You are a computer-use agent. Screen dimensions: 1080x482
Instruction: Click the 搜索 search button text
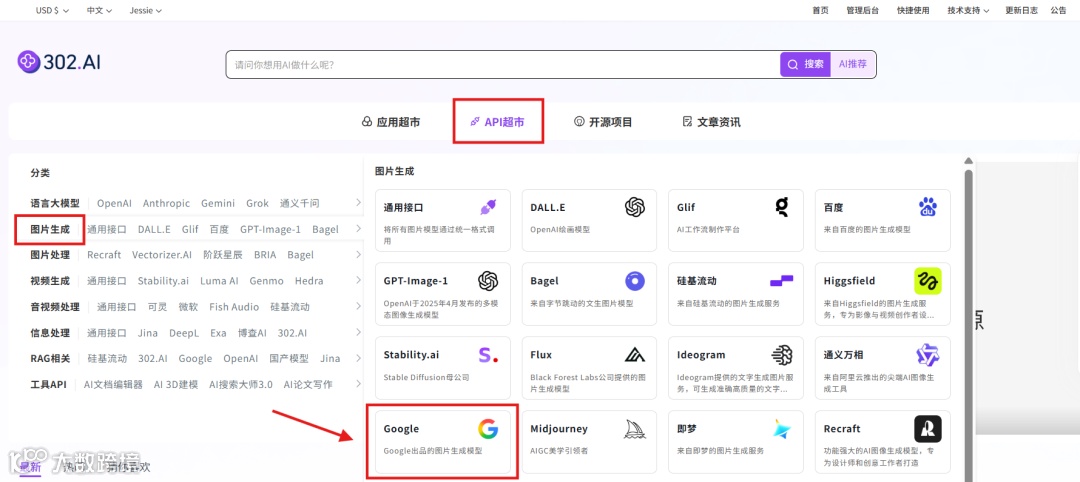[x=814, y=64]
